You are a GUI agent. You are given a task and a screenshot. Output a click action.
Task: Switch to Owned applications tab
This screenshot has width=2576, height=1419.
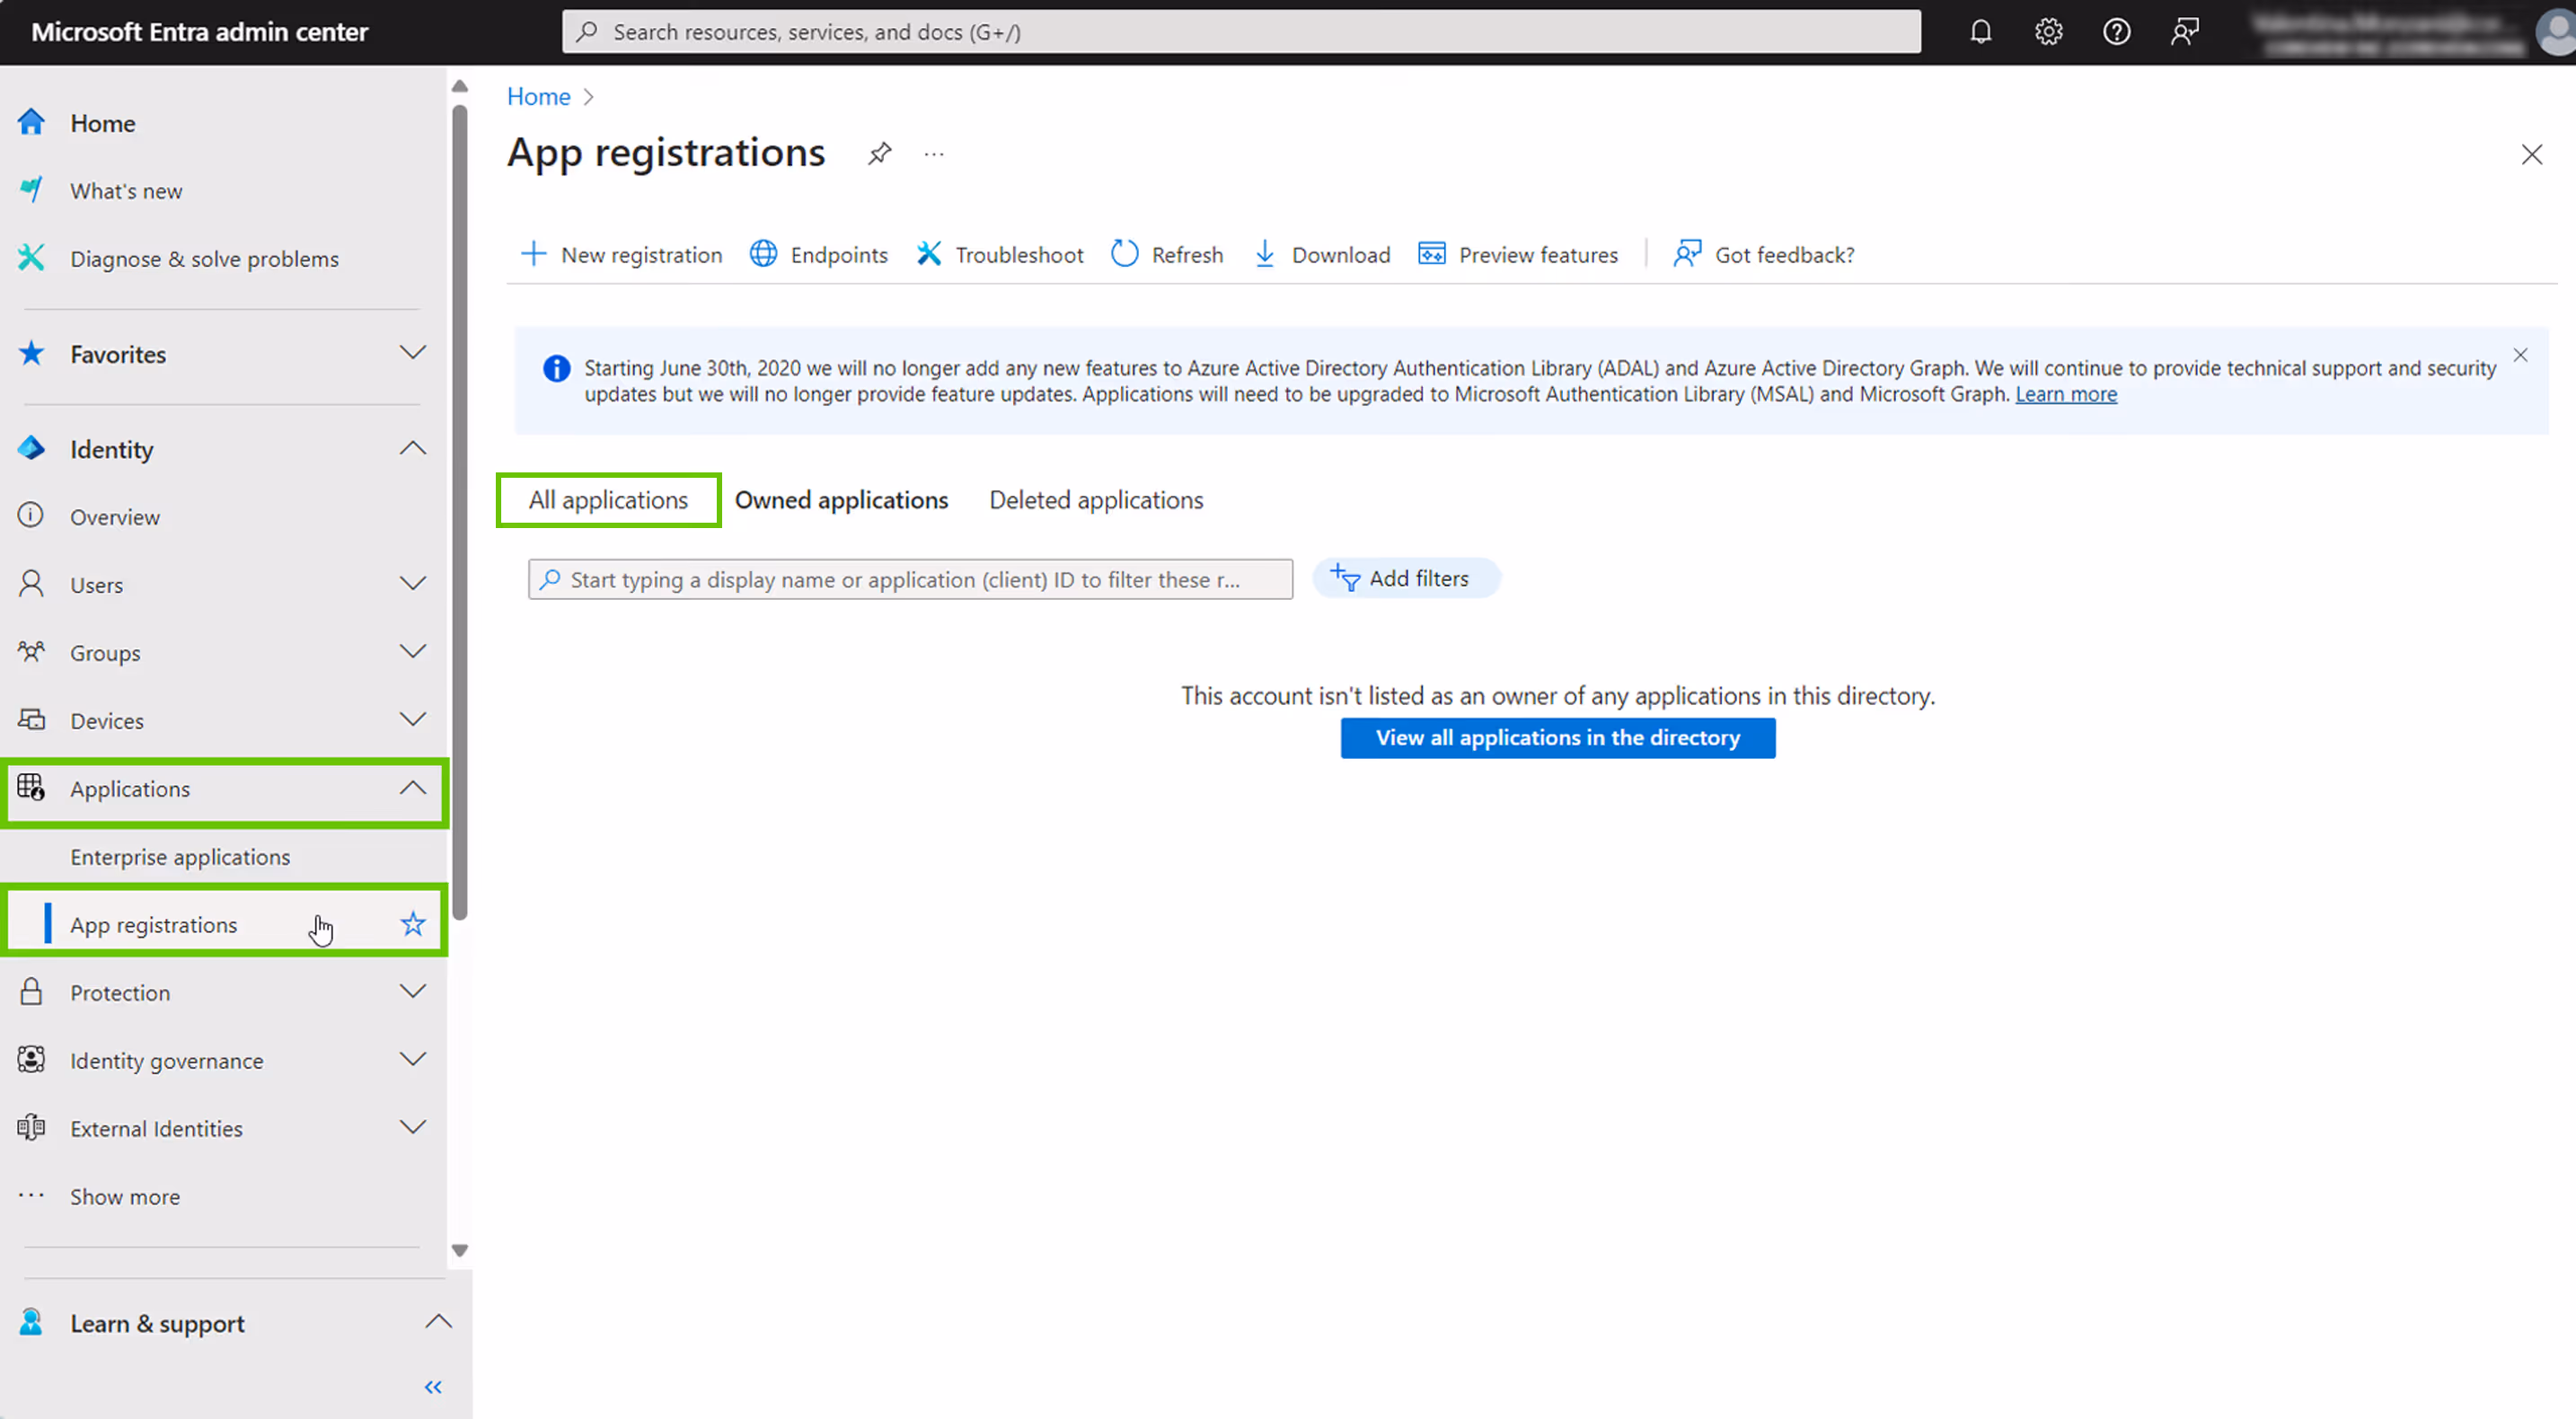(x=842, y=499)
